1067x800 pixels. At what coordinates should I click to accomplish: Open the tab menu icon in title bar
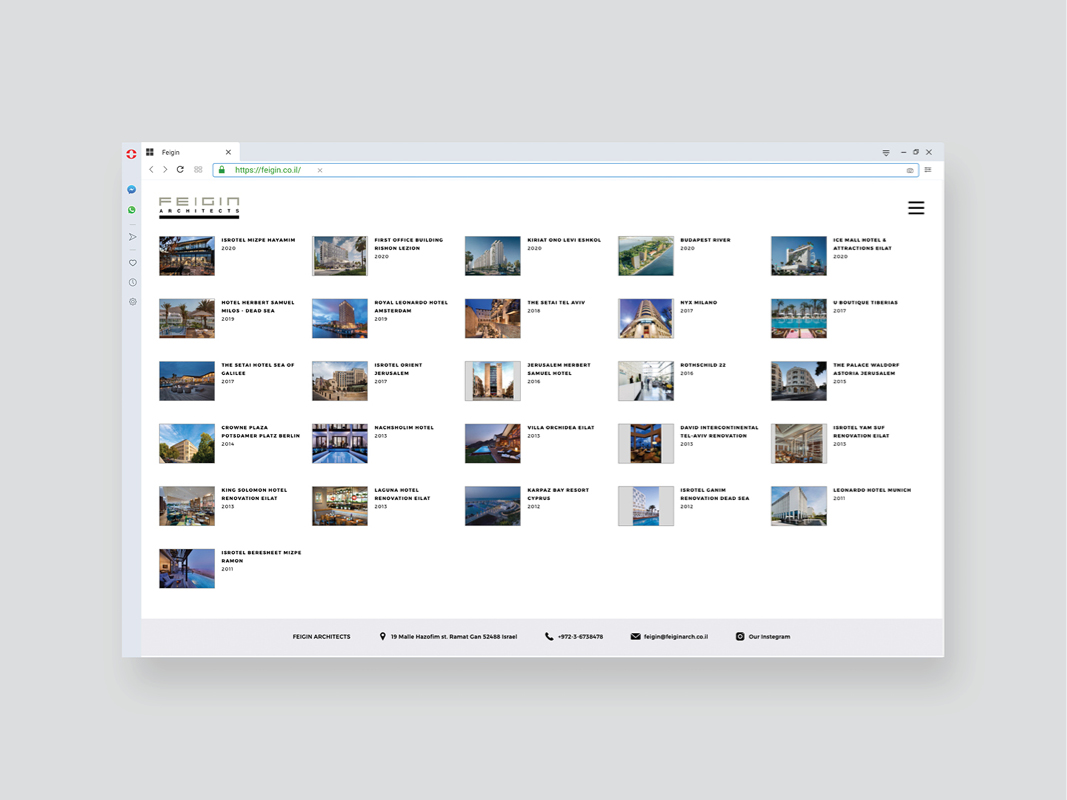pos(886,152)
